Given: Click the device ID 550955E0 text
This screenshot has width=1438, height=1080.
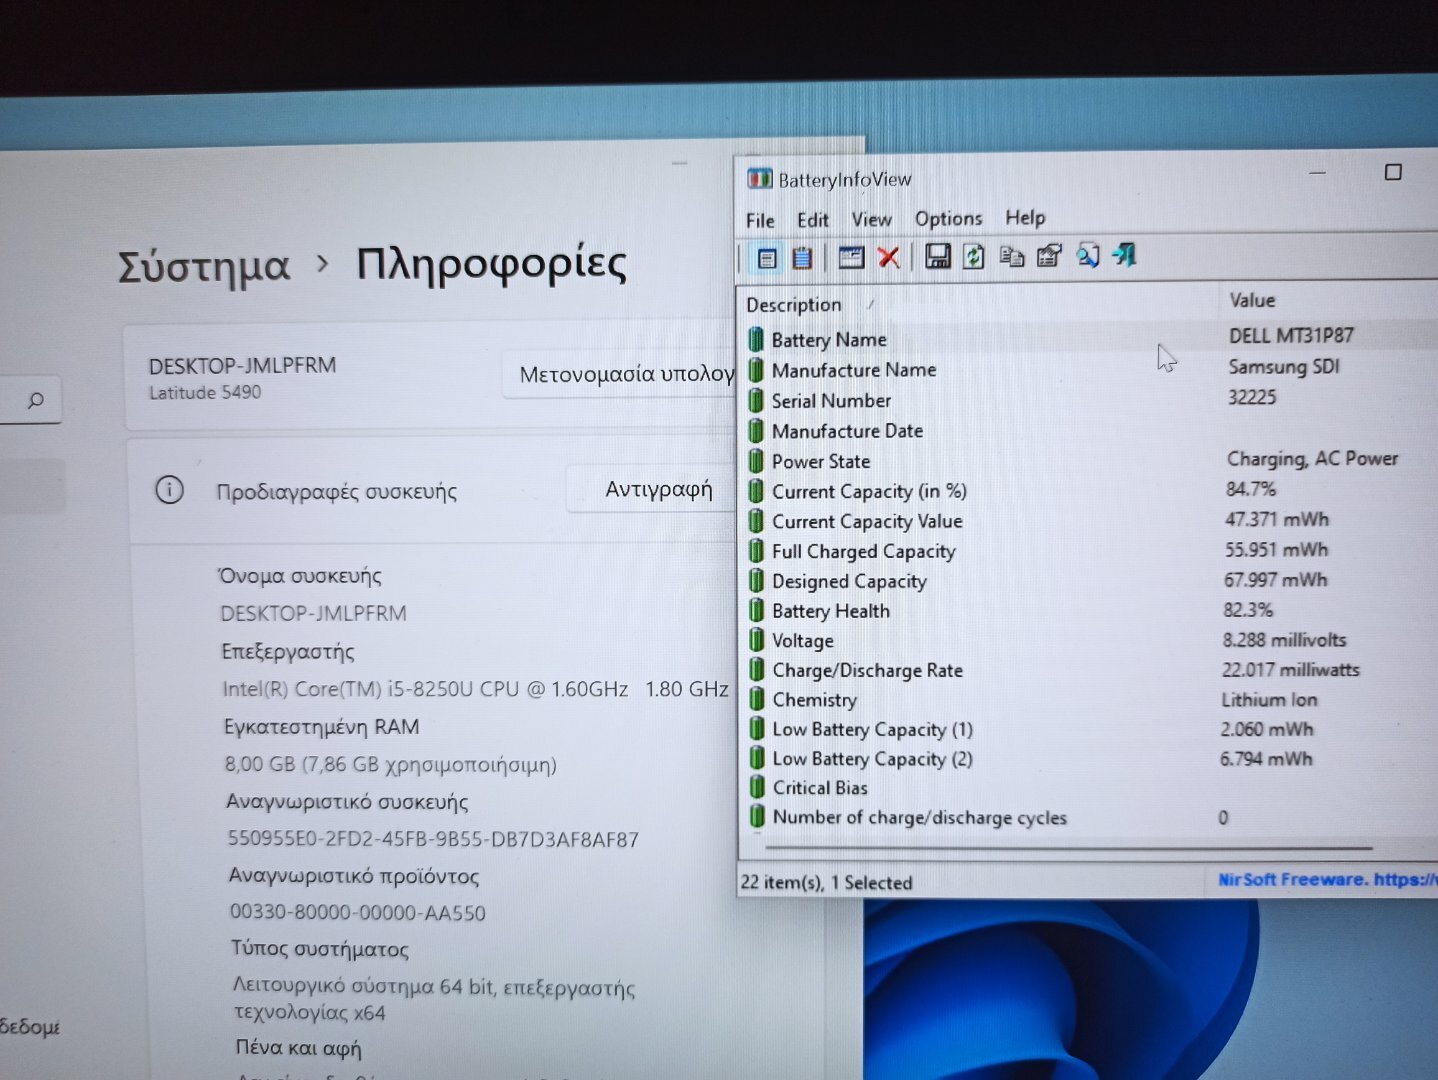Looking at the screenshot, I should 433,839.
